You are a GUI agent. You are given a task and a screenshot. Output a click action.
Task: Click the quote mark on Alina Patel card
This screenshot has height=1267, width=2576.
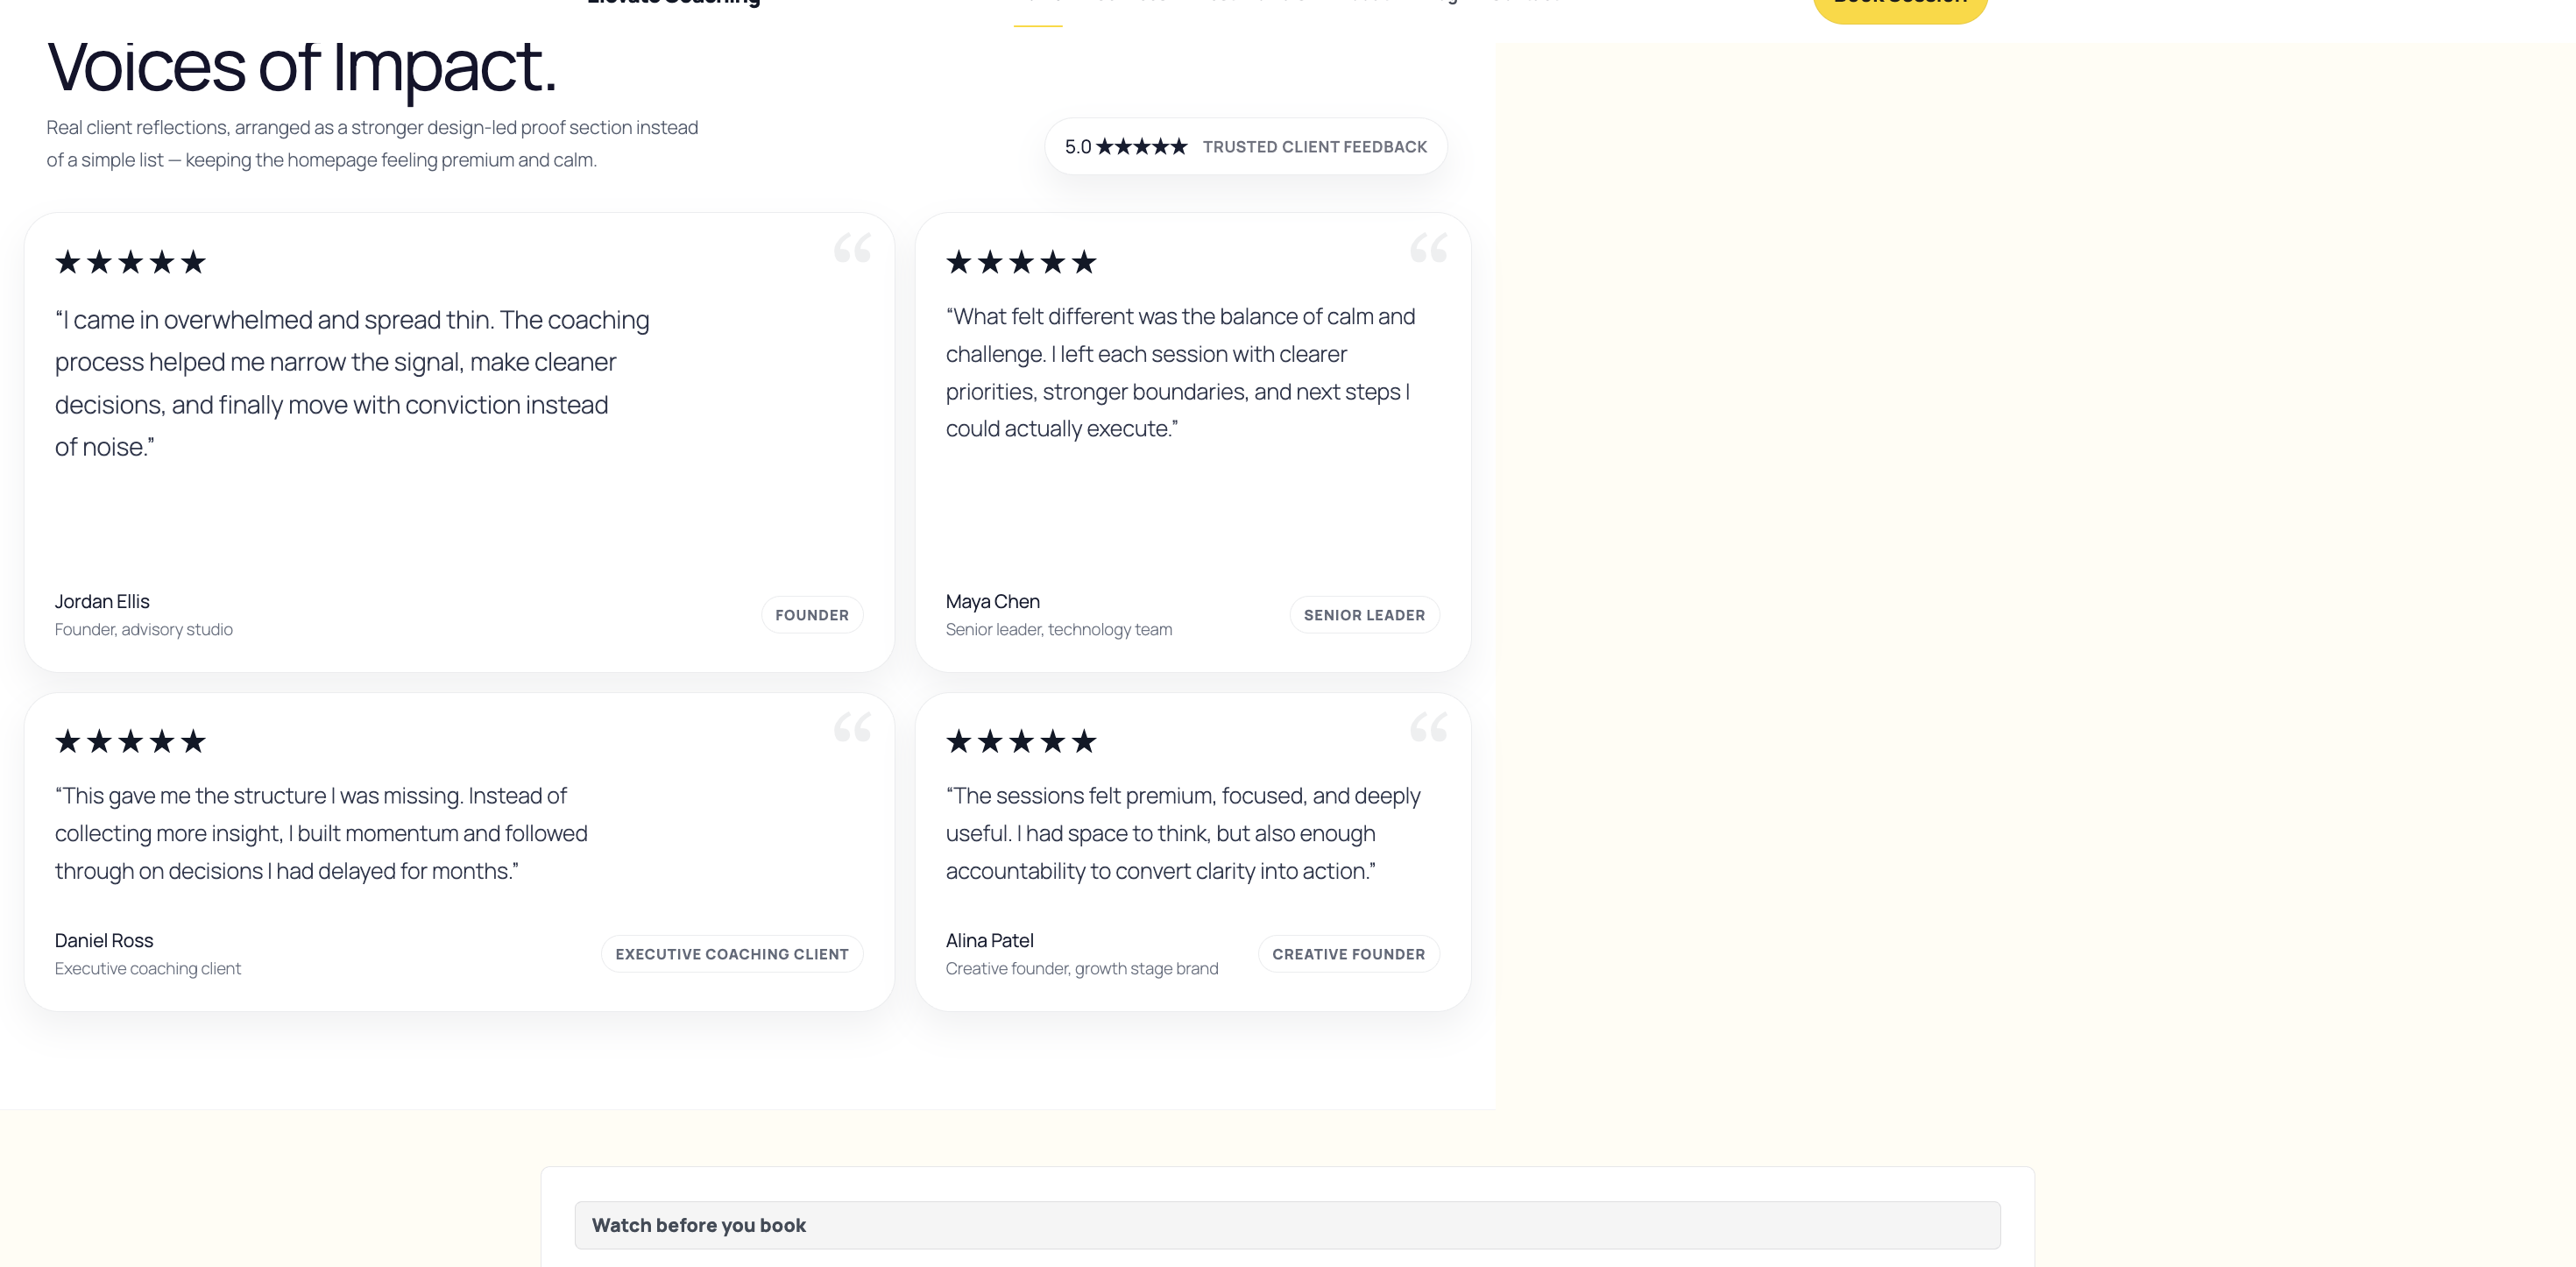[1428, 727]
